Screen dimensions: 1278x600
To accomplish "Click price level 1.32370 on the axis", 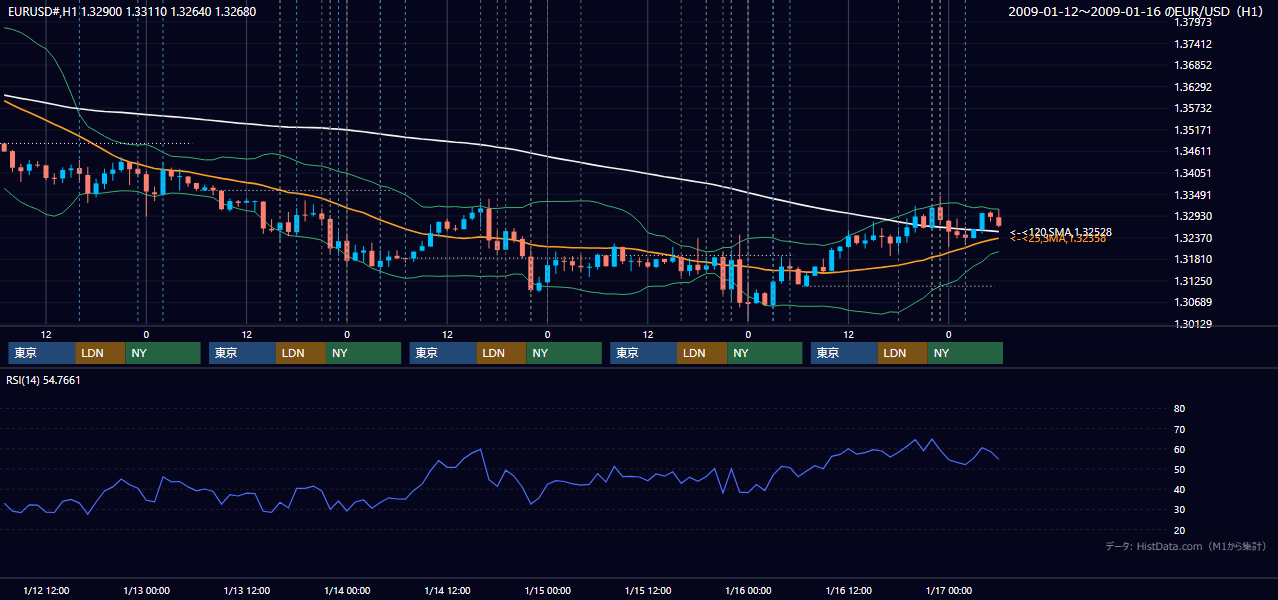I will (1193, 238).
